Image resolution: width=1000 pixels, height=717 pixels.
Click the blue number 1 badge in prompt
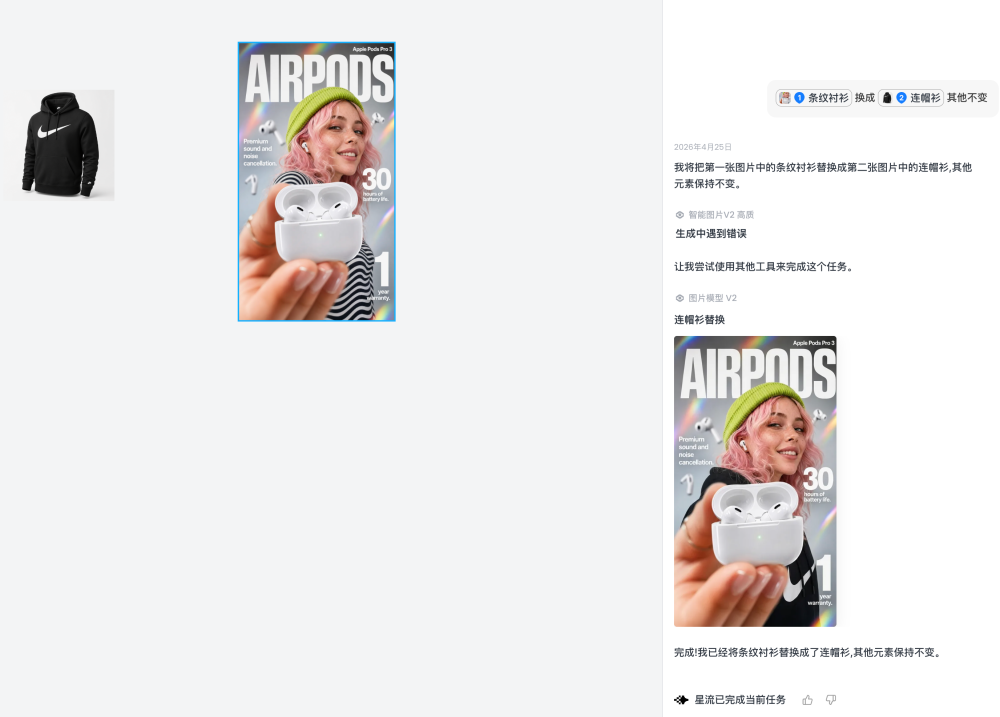pos(799,98)
